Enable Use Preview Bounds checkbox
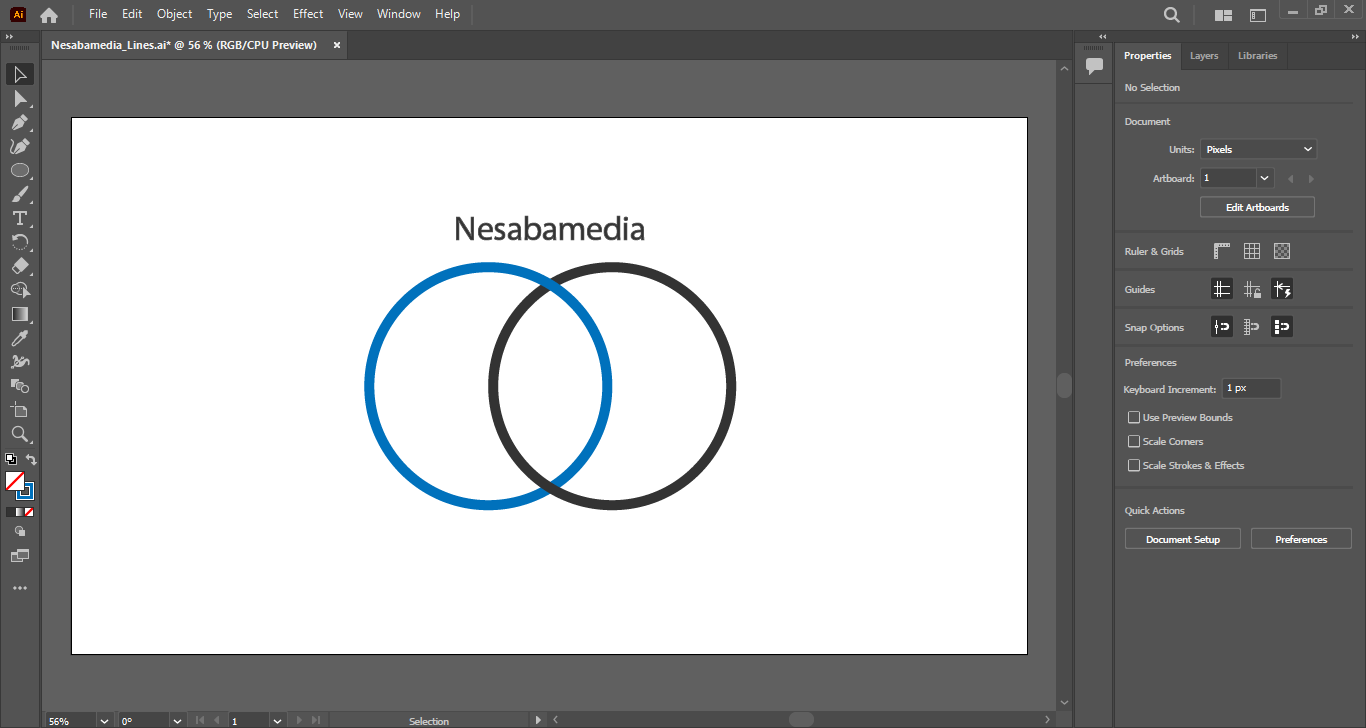1366x728 pixels. [1134, 417]
